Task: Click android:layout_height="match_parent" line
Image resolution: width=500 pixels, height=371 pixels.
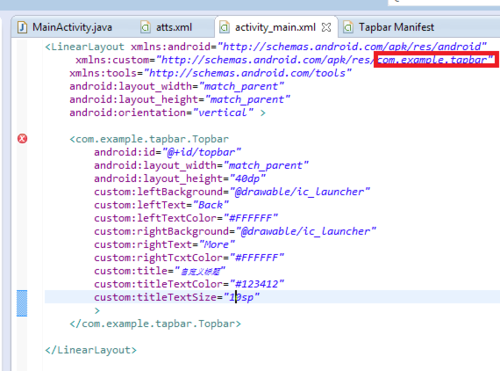Action: tap(180, 99)
